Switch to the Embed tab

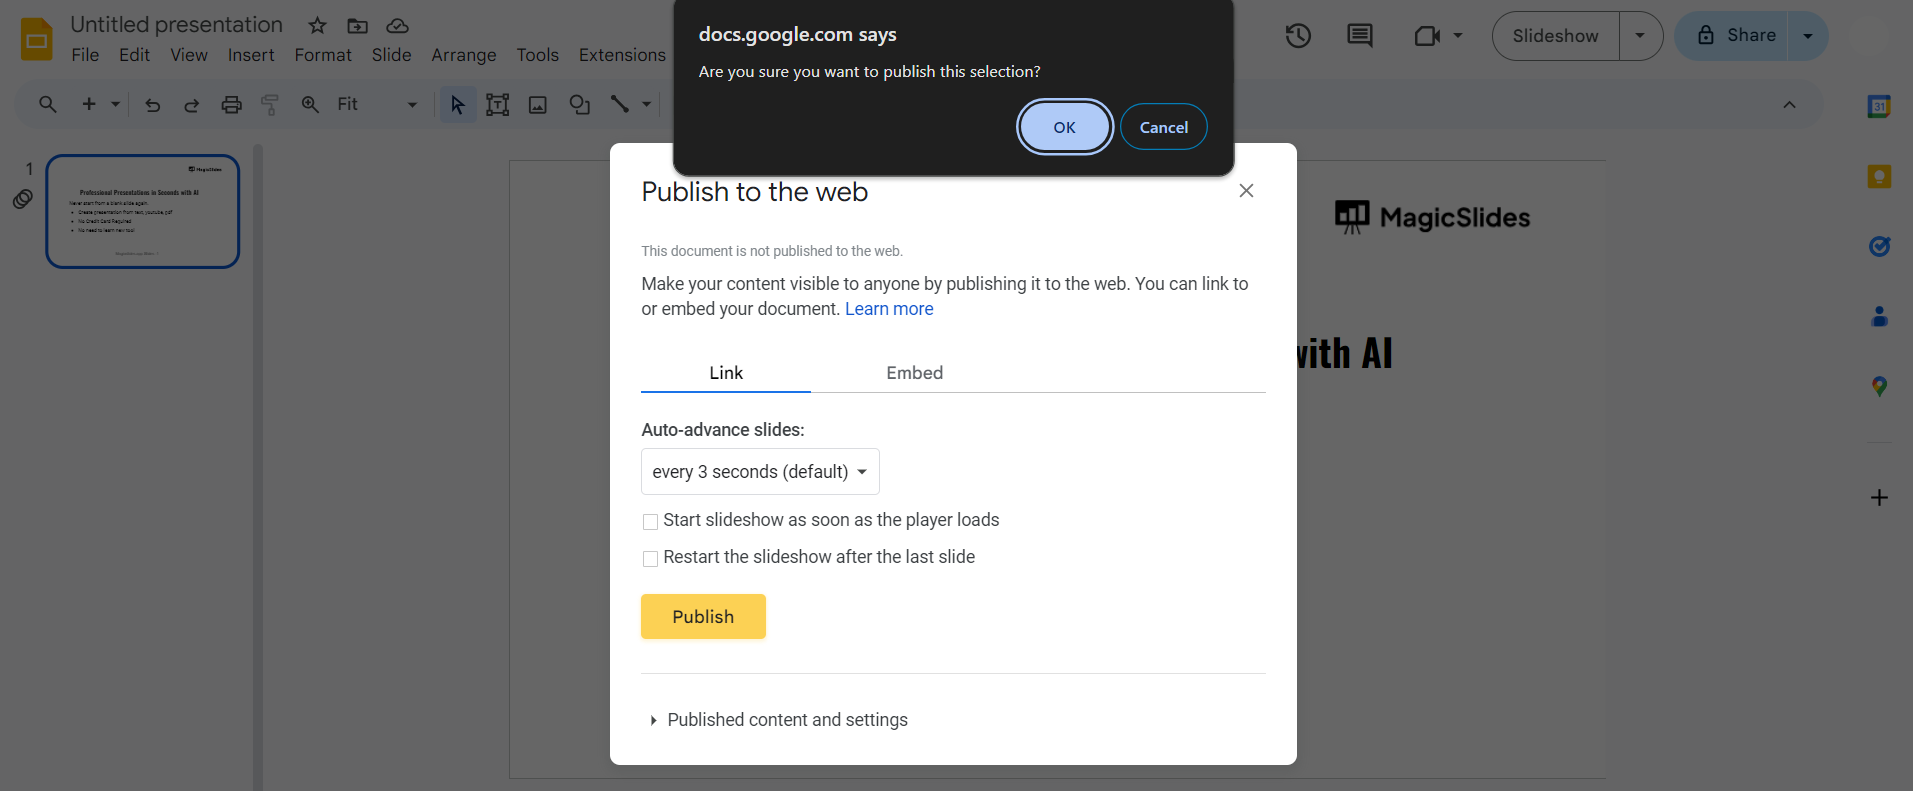pyautogui.click(x=914, y=373)
